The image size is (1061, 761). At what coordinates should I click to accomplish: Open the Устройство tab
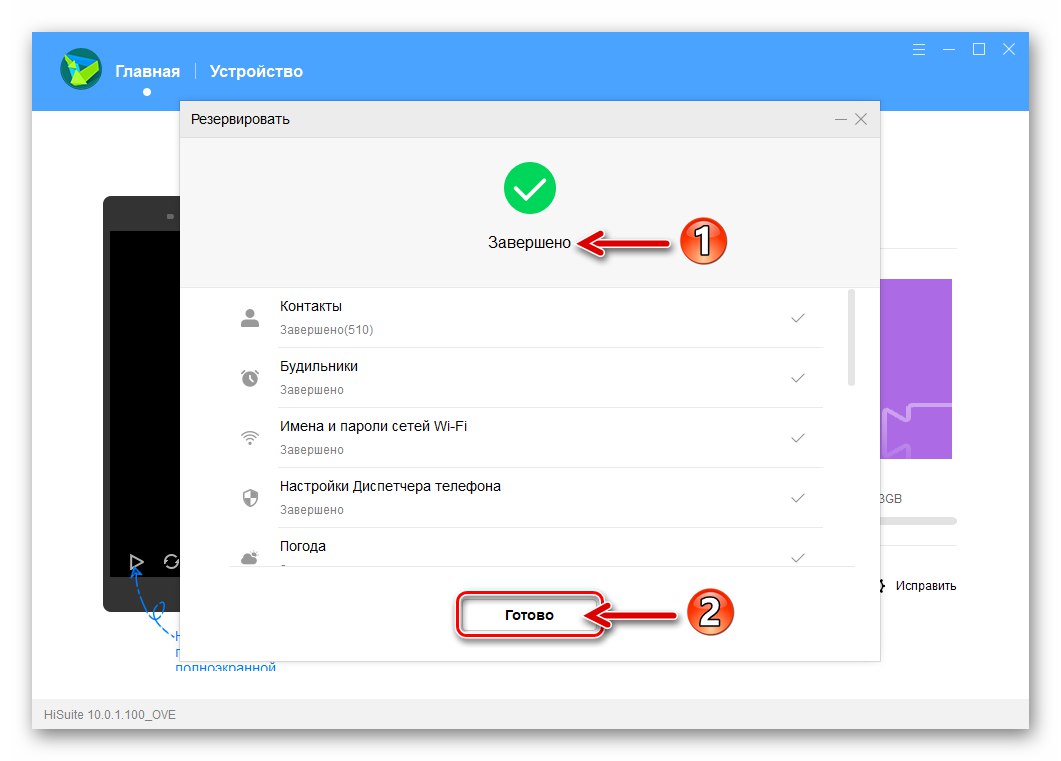coord(256,71)
